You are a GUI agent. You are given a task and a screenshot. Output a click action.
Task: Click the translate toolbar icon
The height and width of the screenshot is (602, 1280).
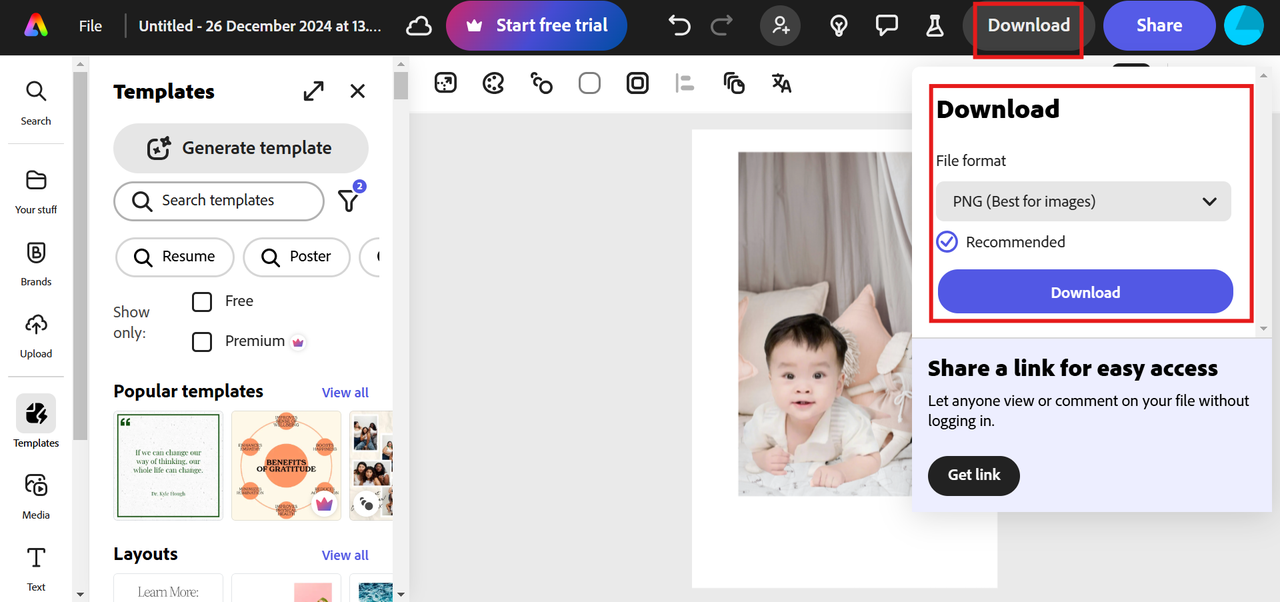tap(782, 83)
